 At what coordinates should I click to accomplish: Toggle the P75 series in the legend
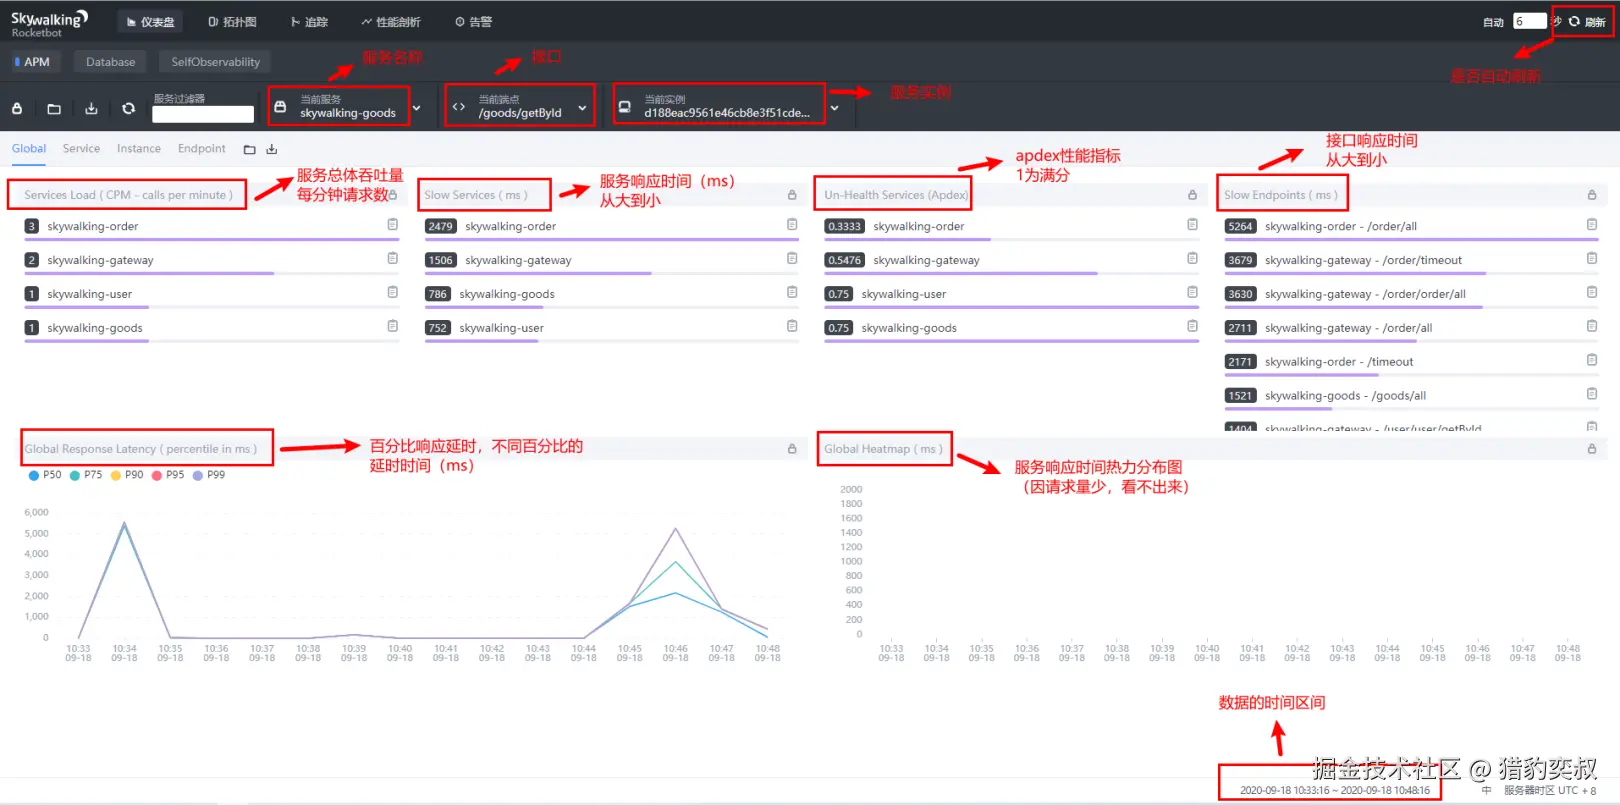86,475
